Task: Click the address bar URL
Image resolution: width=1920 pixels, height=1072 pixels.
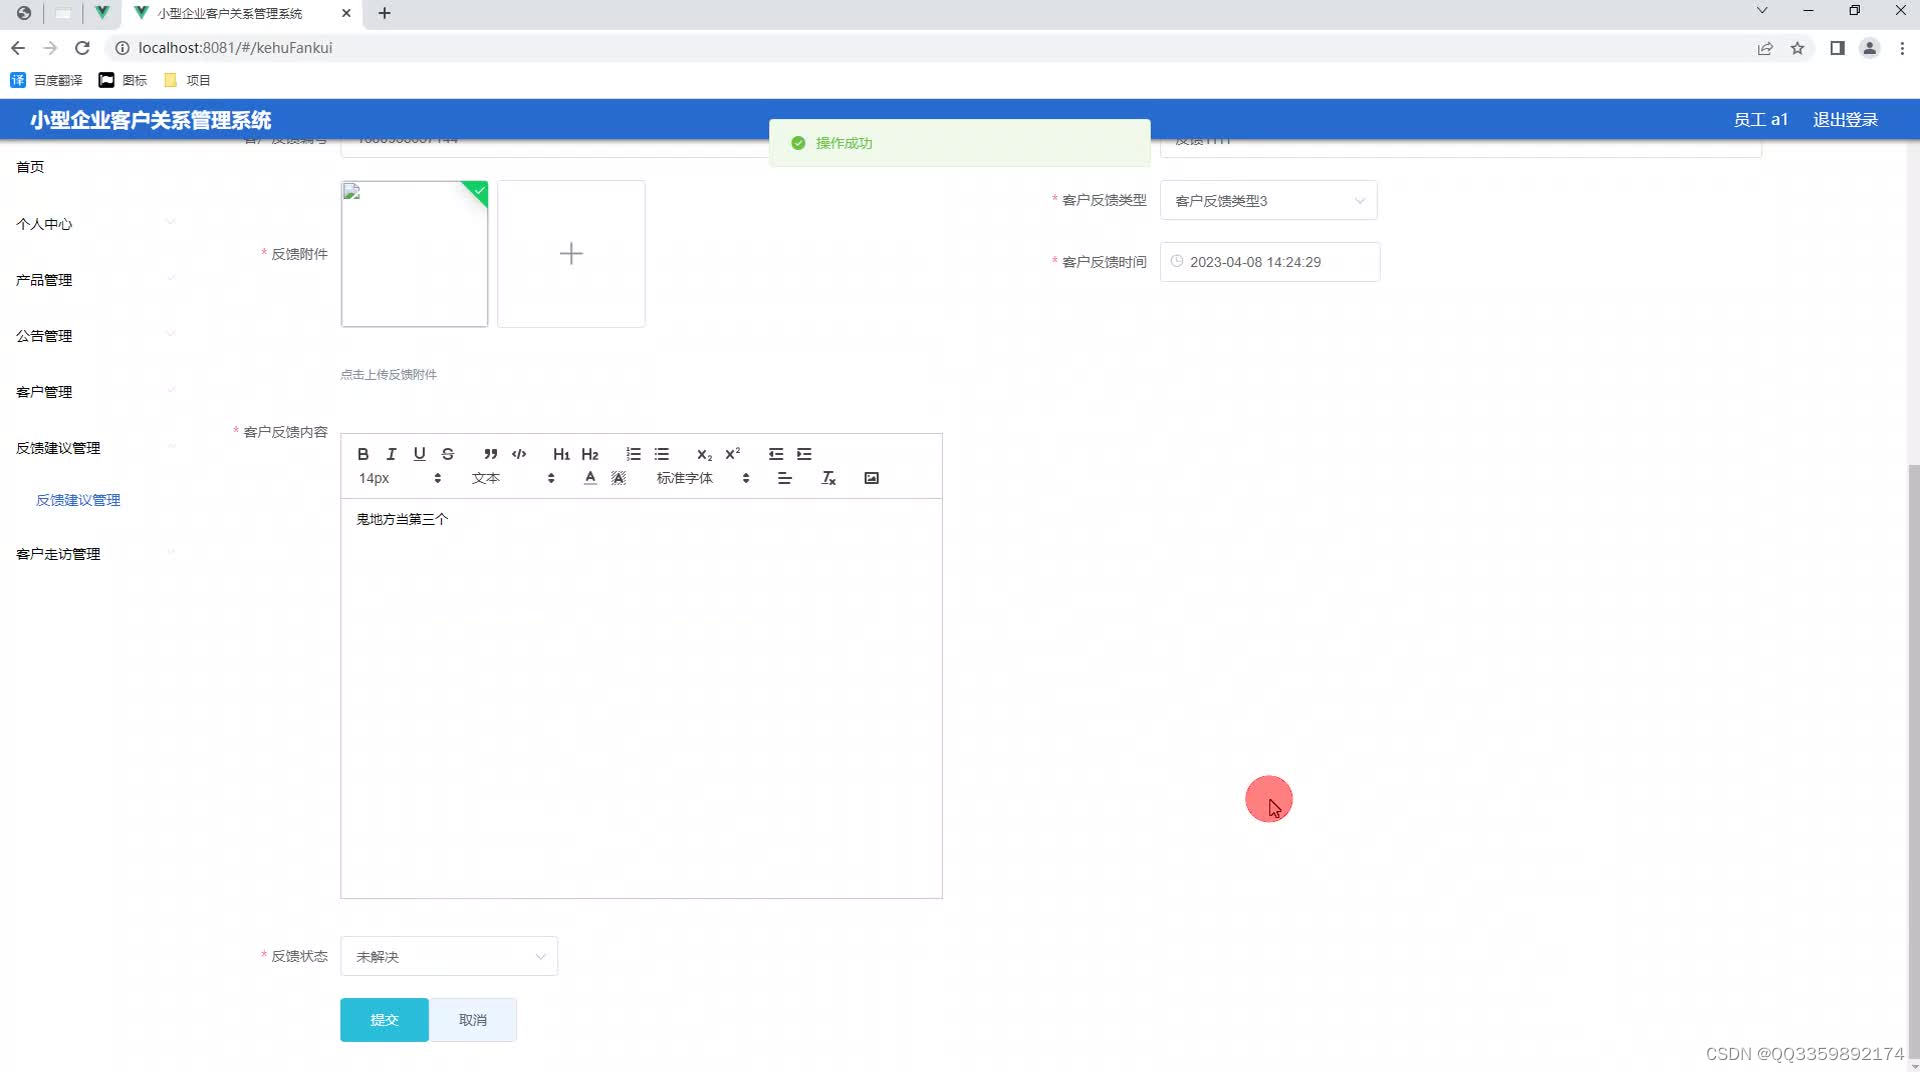Action: point(235,48)
